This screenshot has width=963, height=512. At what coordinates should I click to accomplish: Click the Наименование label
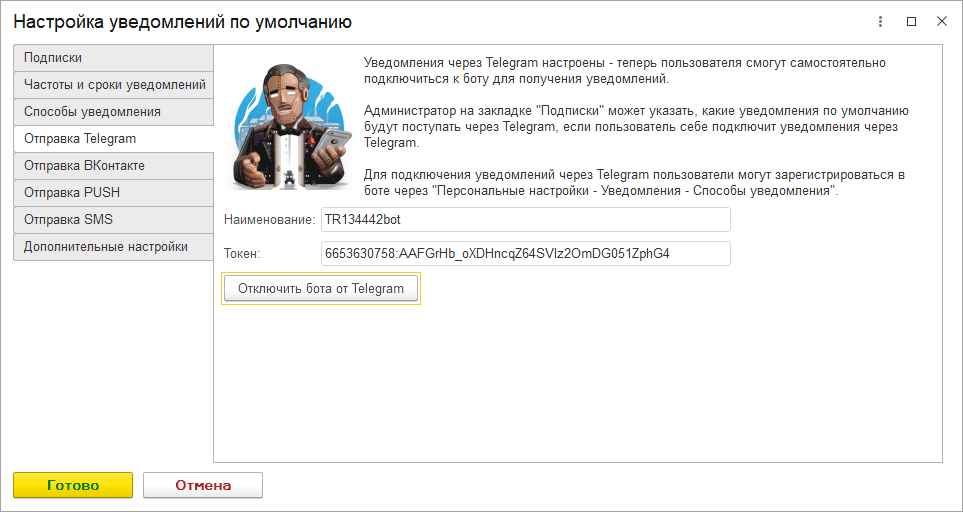(x=270, y=220)
